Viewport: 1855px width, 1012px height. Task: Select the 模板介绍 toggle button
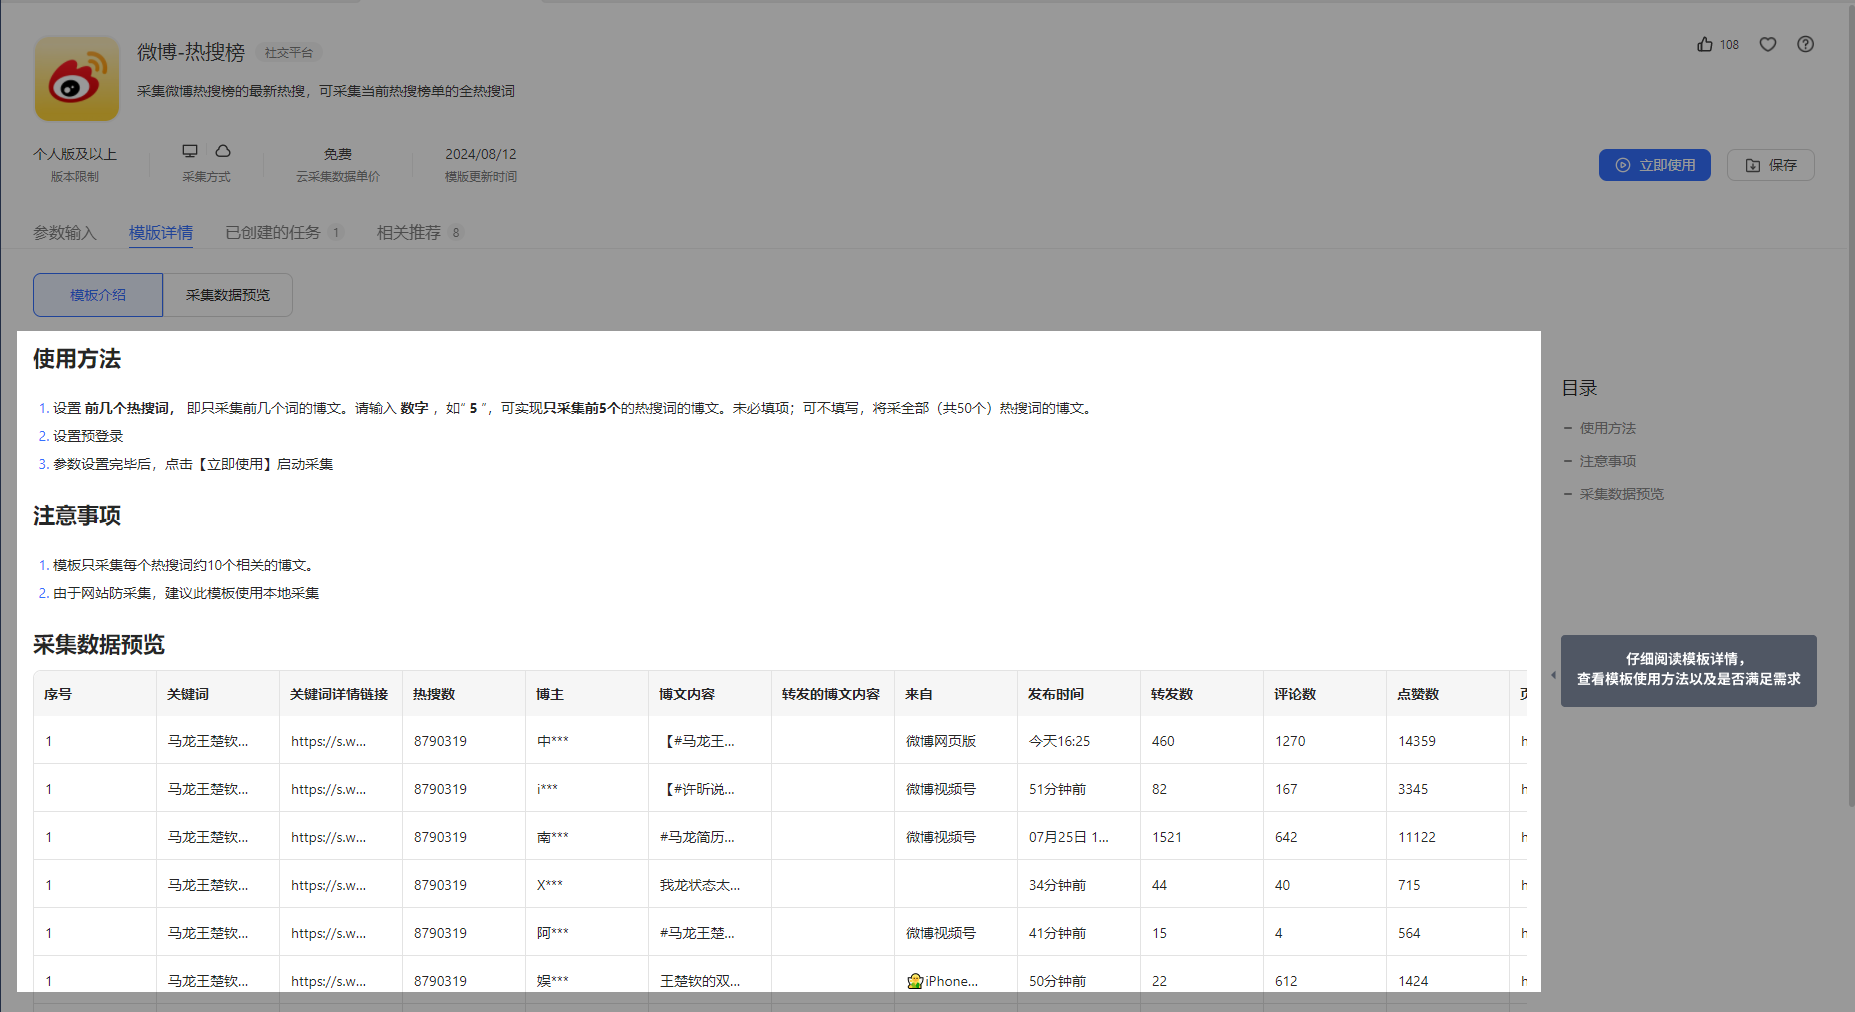[x=98, y=295]
